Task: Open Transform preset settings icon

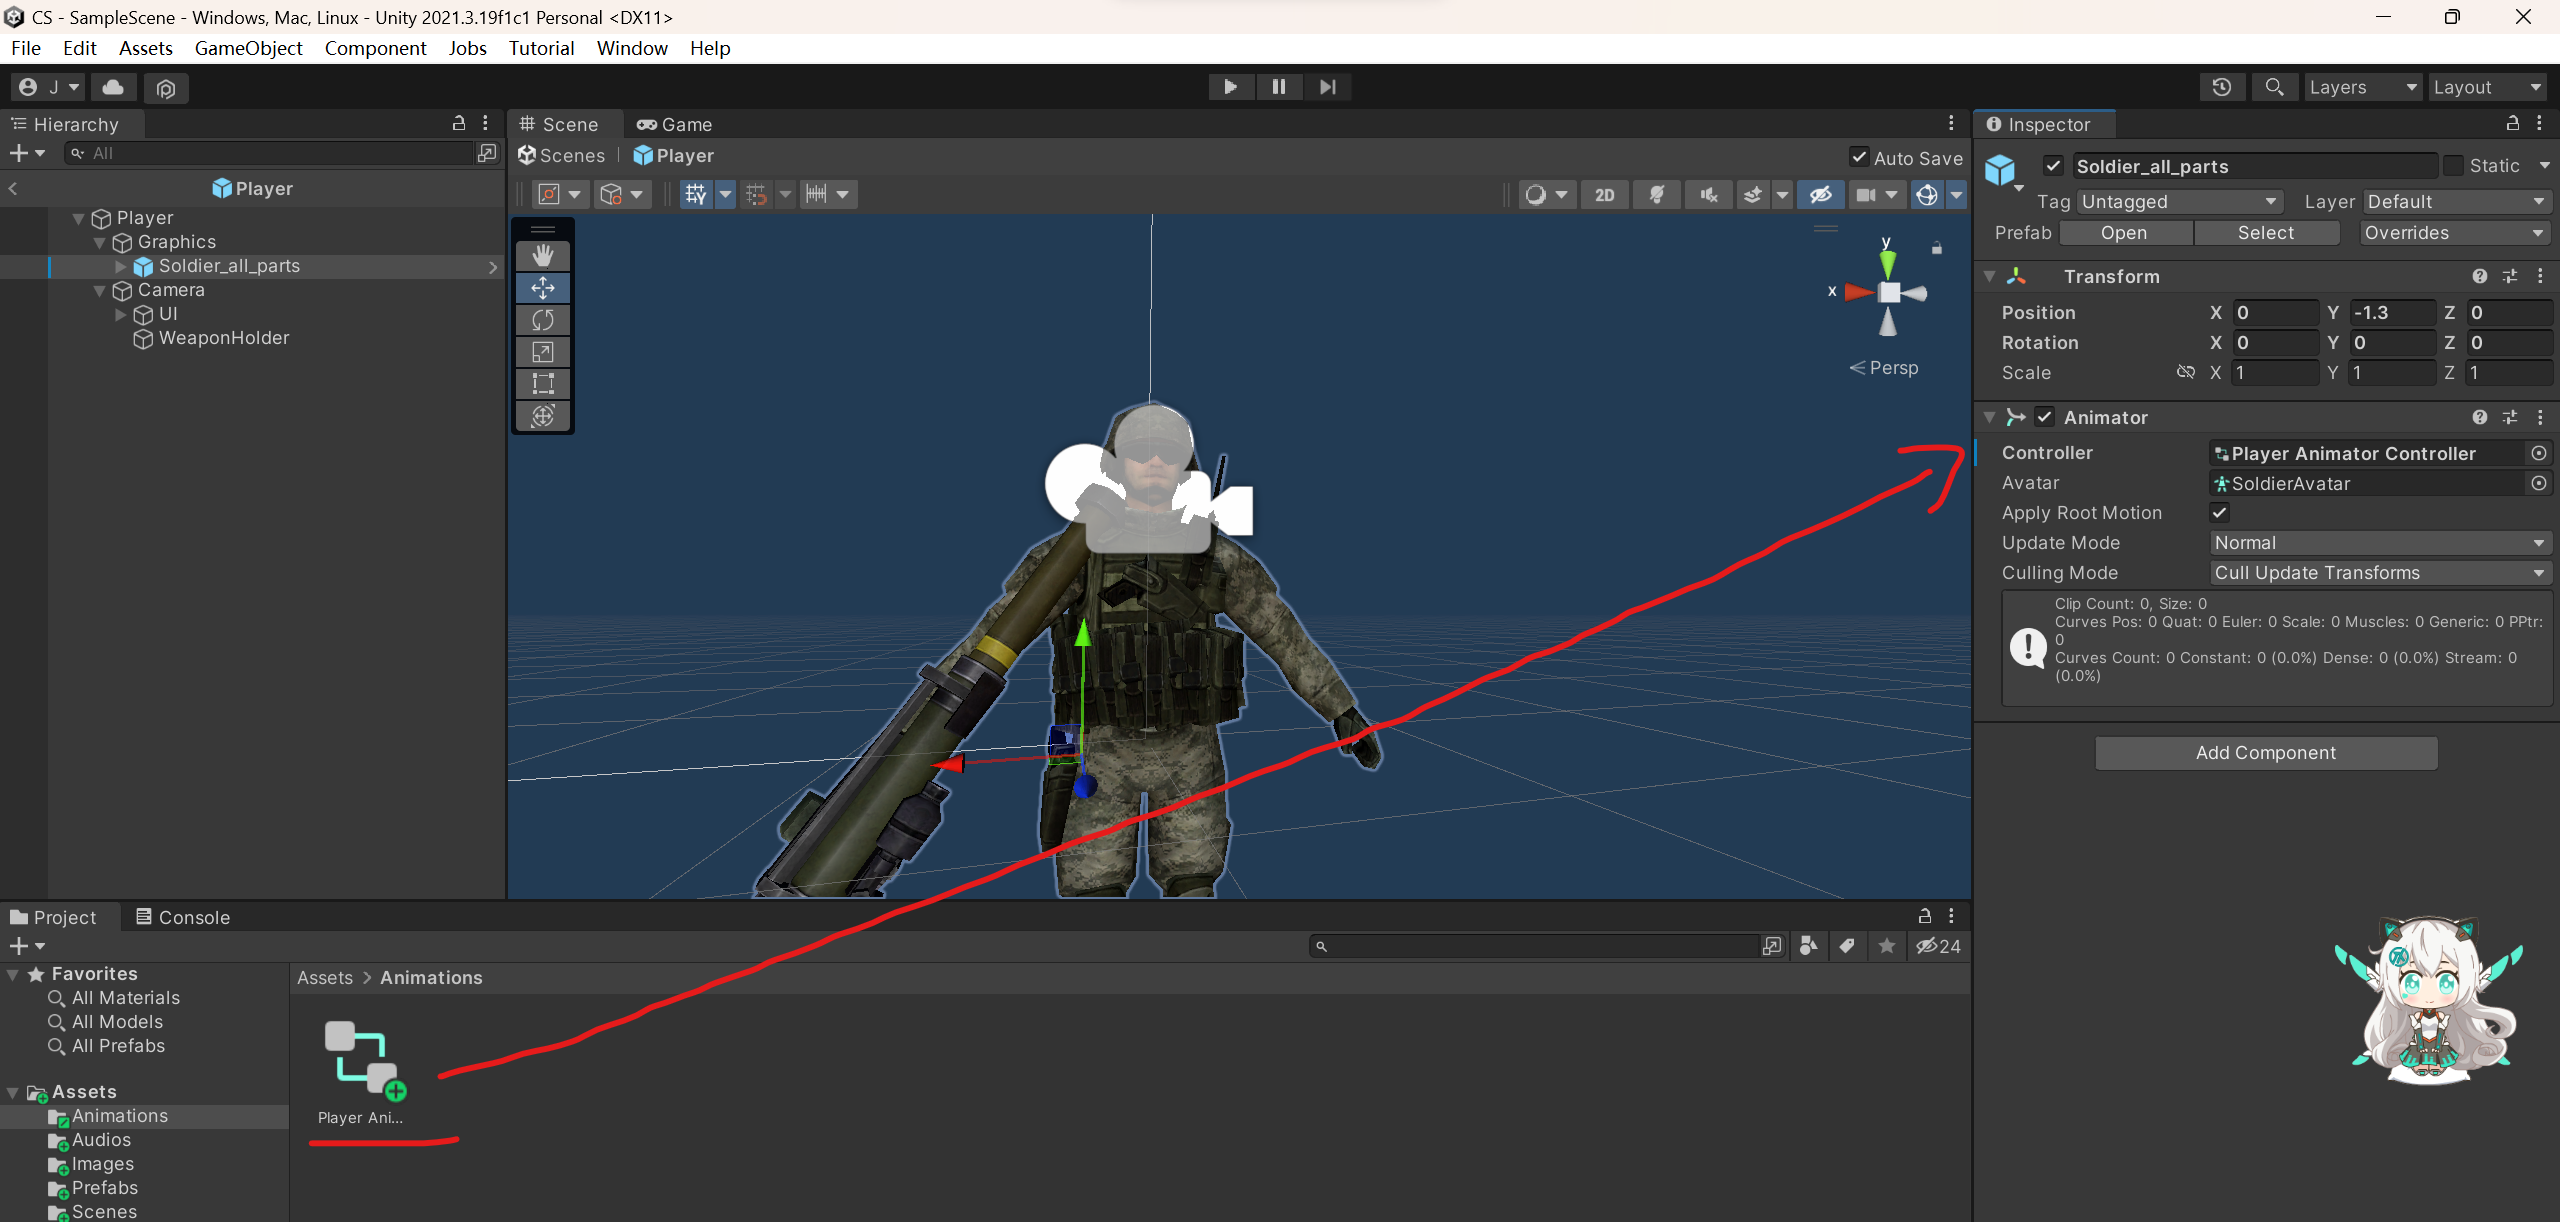Action: tap(2510, 276)
